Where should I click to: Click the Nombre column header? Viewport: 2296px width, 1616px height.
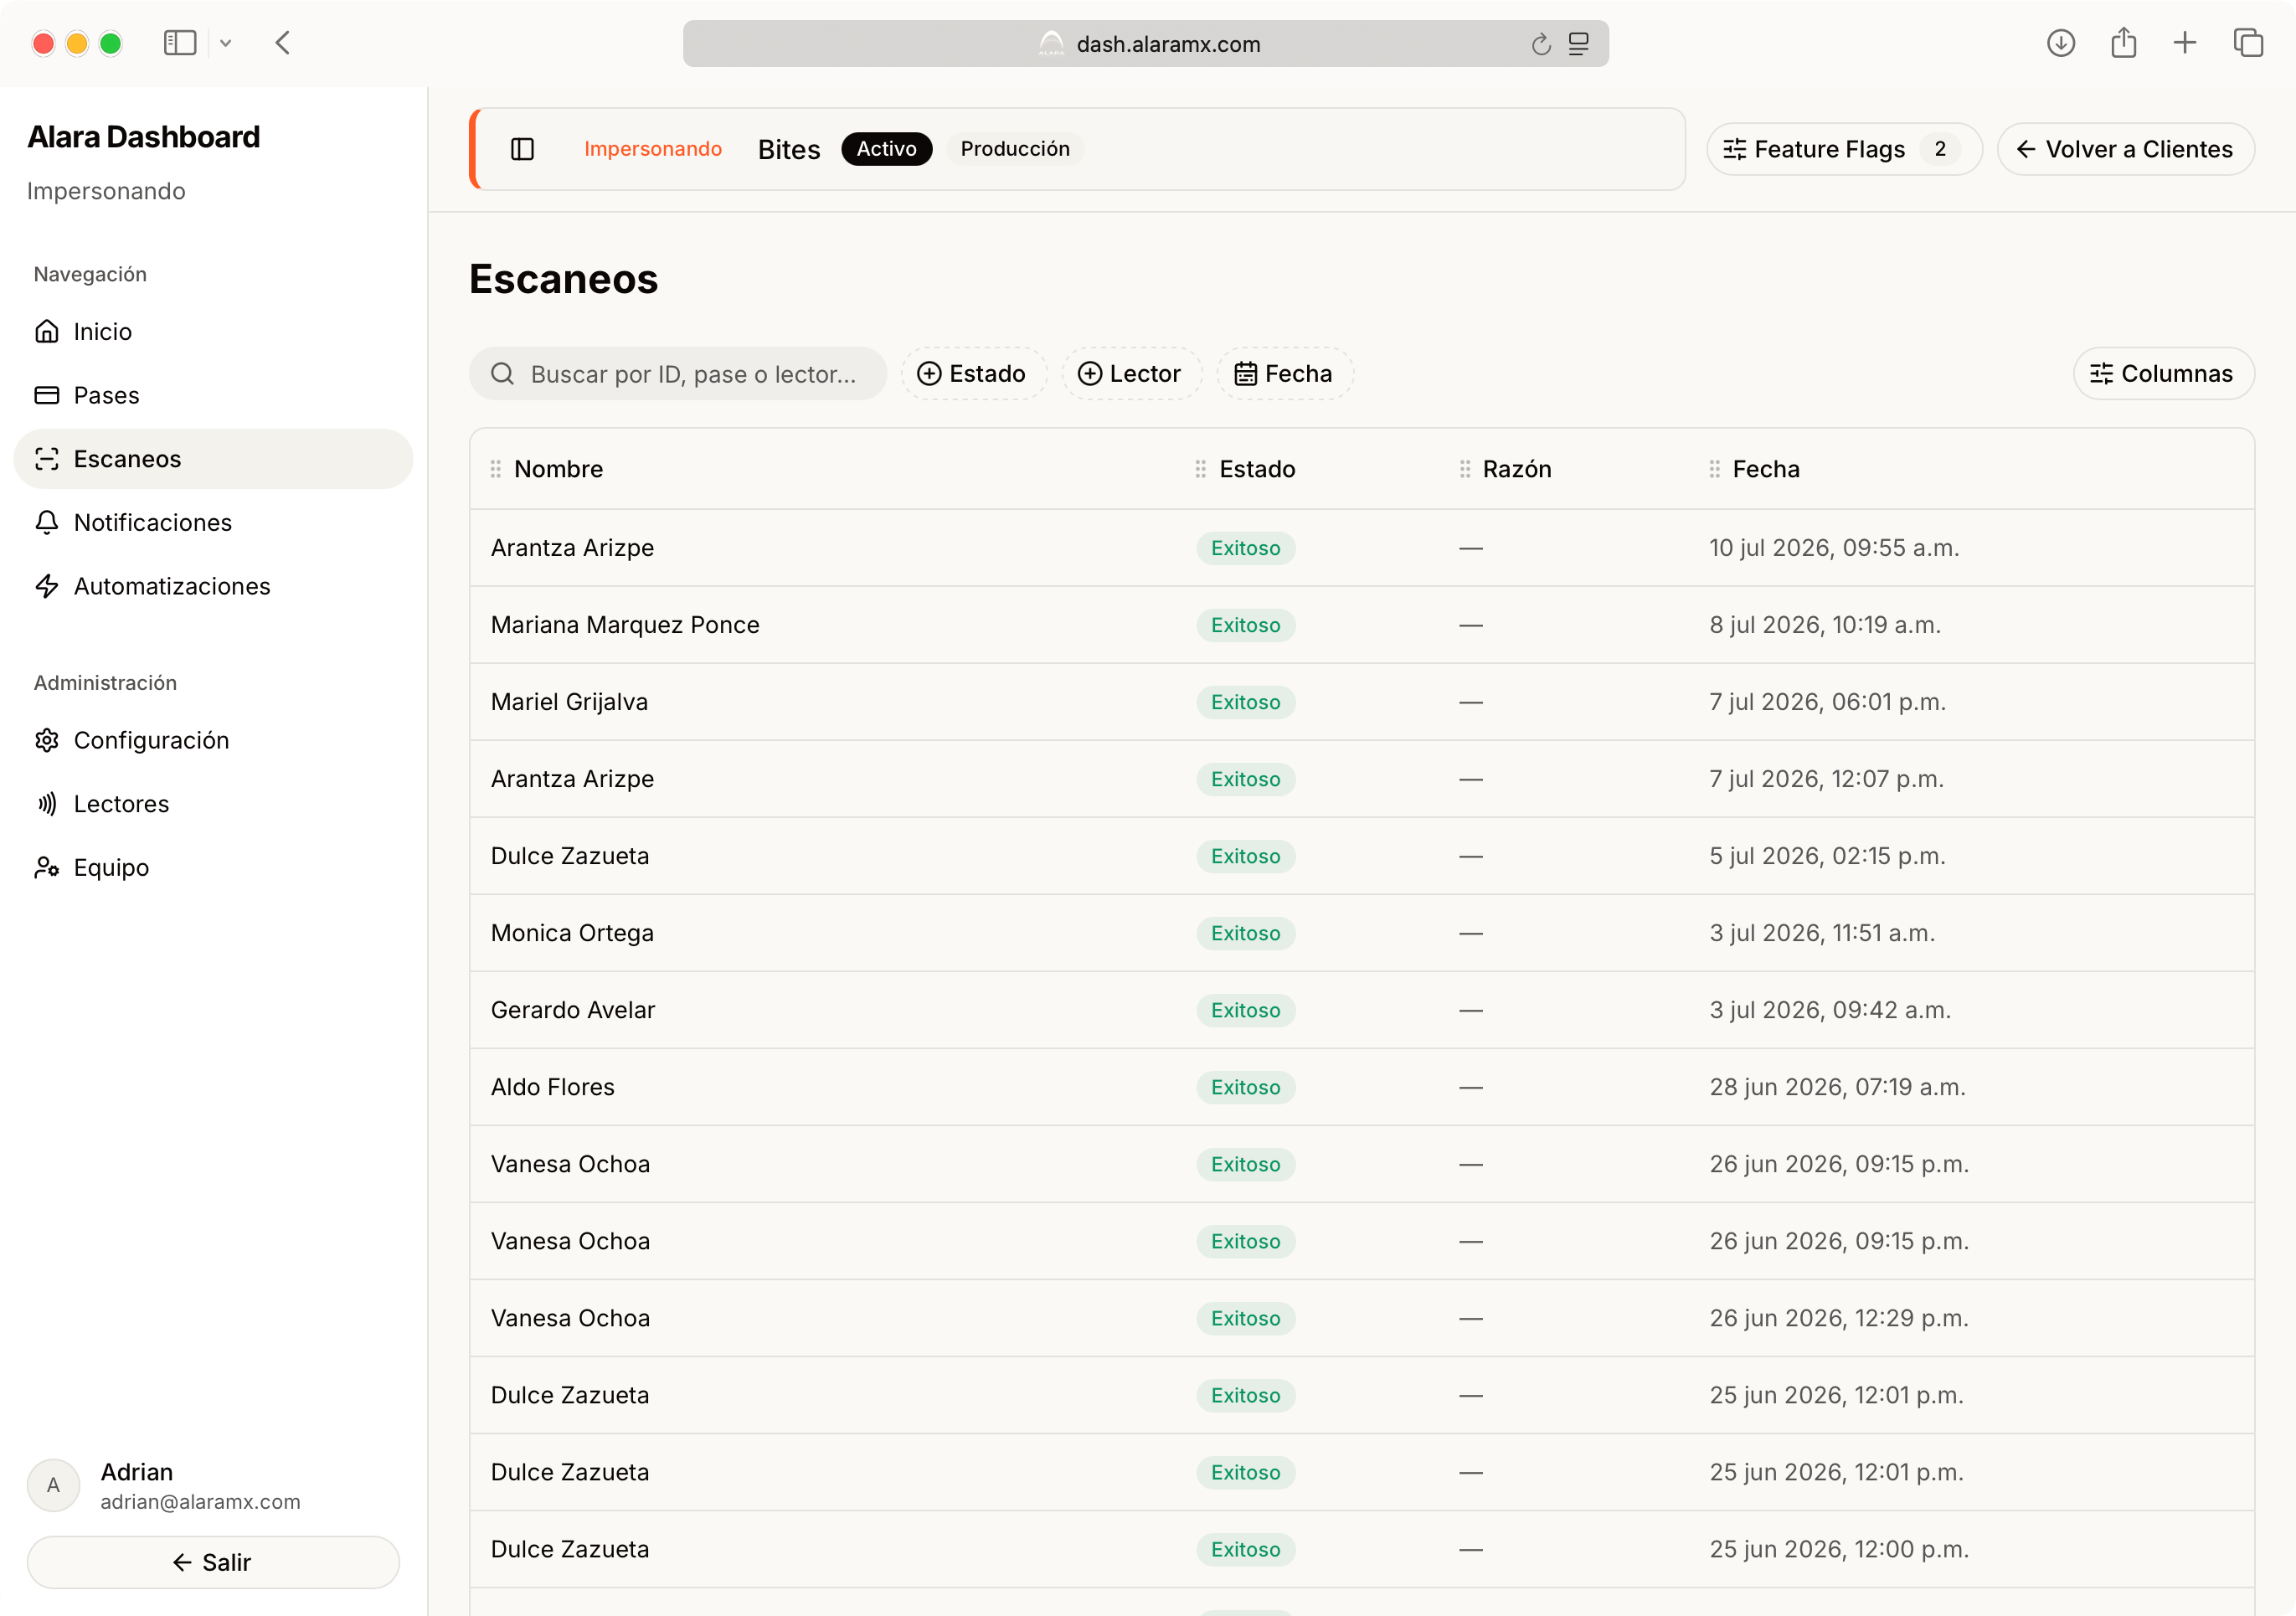pos(558,469)
